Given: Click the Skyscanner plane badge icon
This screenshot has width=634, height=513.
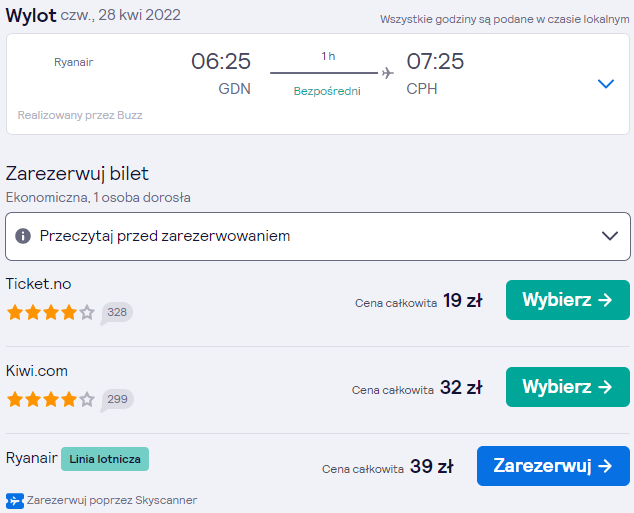Looking at the screenshot, I should (15, 501).
